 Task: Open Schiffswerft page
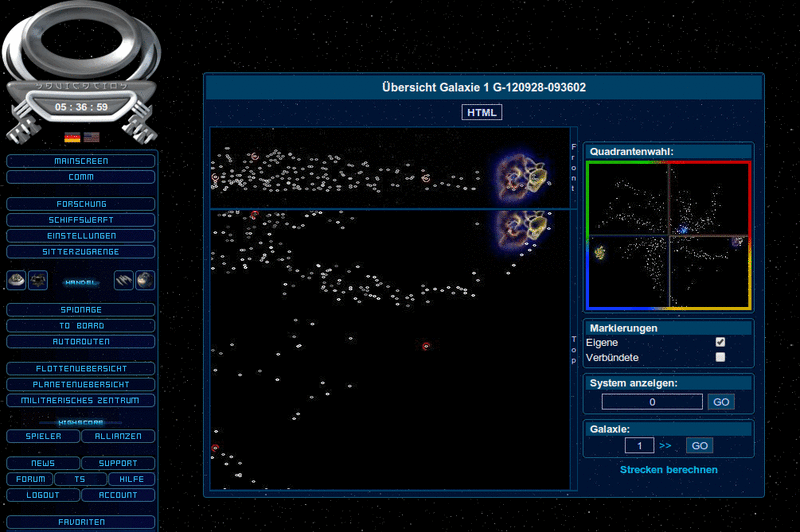point(81,220)
